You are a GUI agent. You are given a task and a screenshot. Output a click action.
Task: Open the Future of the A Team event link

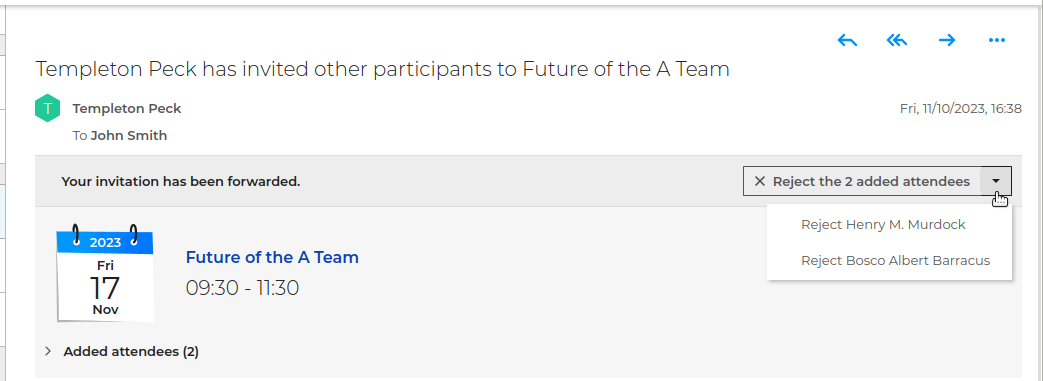[272, 257]
